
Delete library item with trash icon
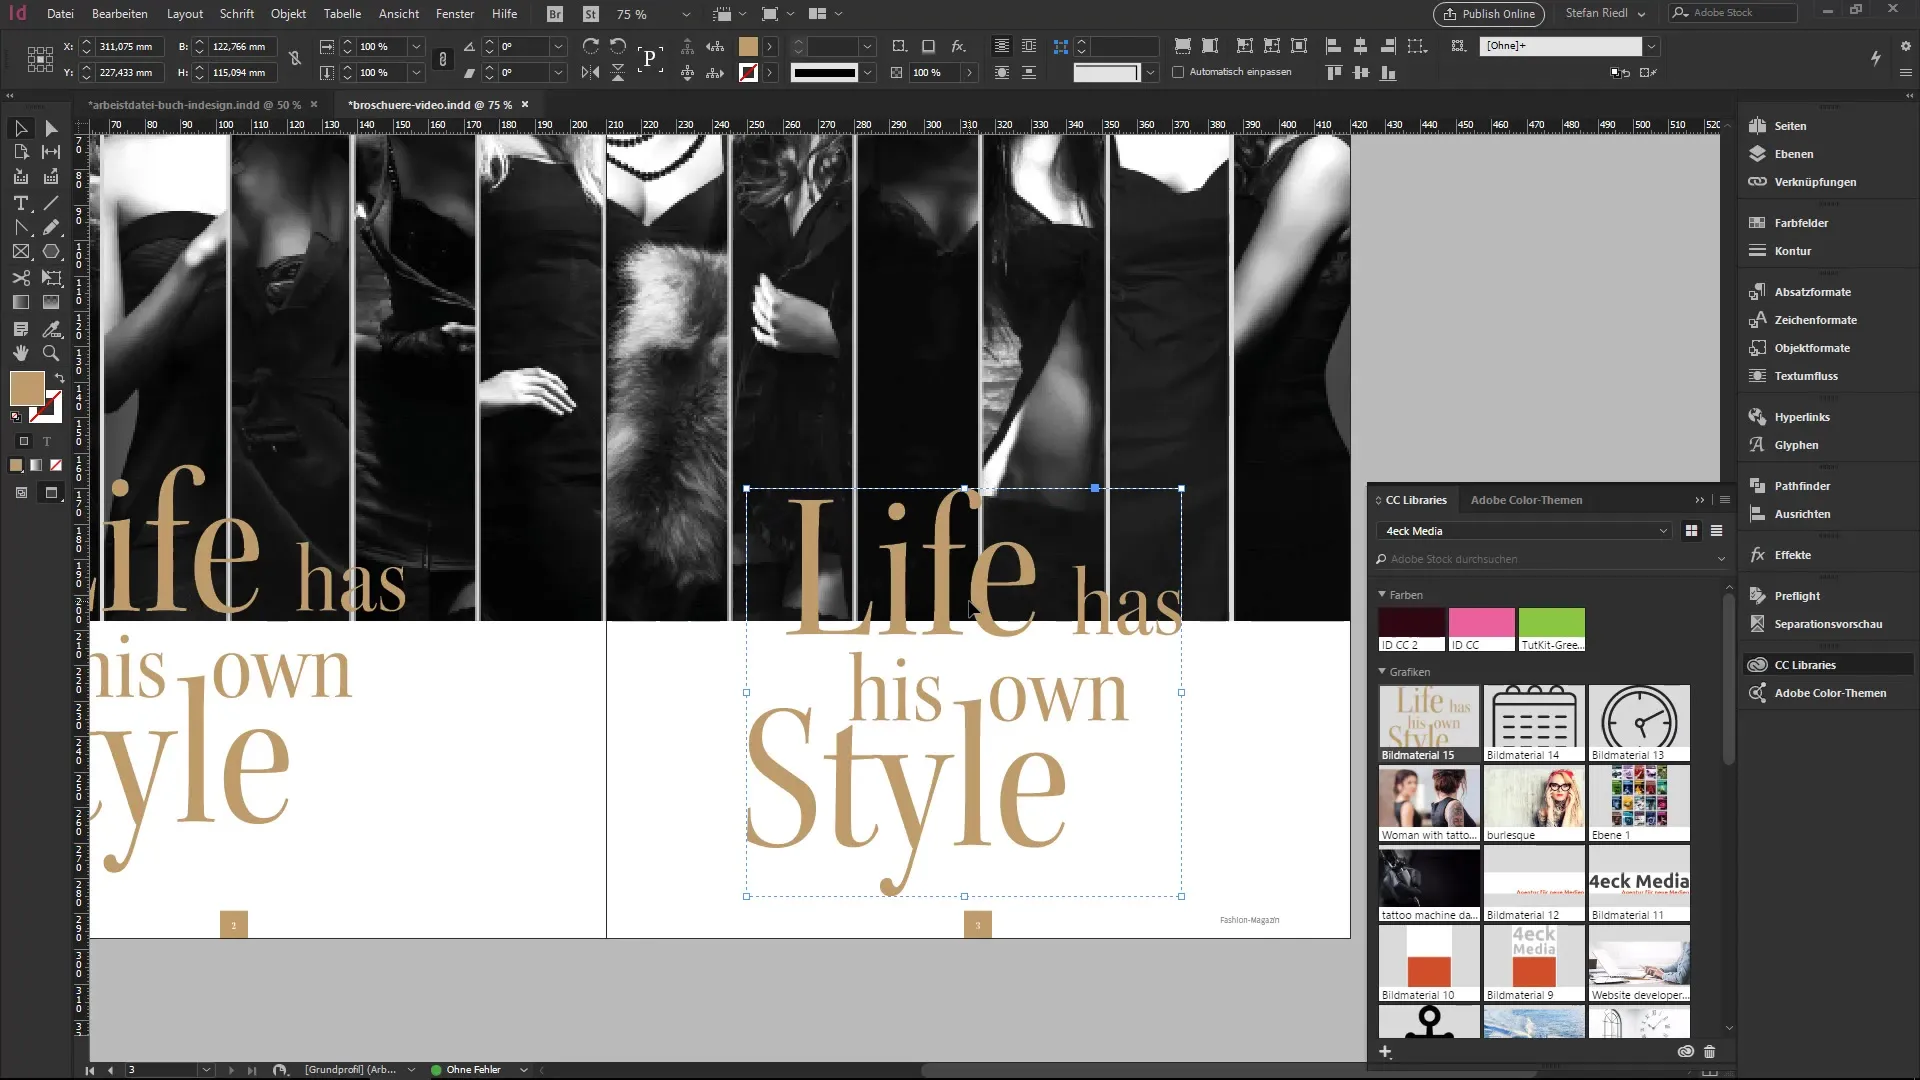click(x=1709, y=1051)
